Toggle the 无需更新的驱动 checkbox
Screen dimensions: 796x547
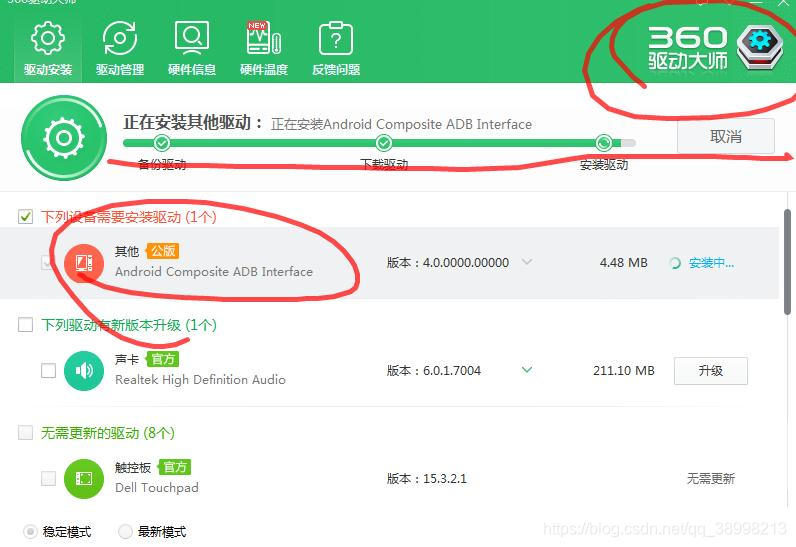click(25, 432)
